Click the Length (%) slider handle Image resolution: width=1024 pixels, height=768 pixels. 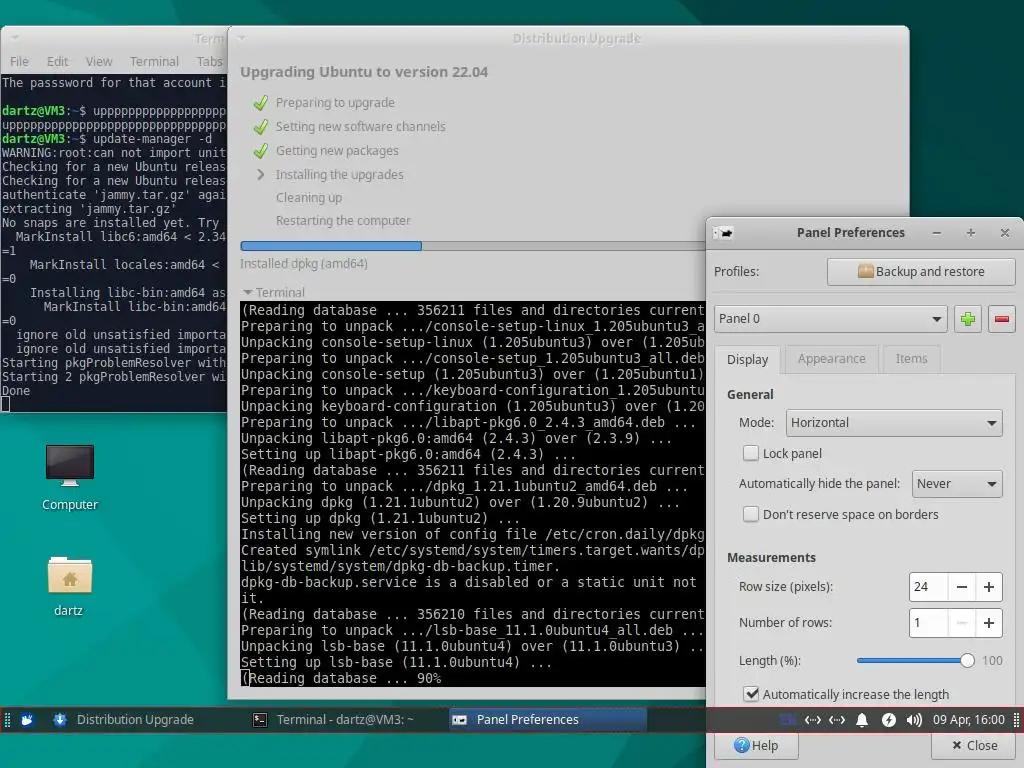tap(967, 661)
